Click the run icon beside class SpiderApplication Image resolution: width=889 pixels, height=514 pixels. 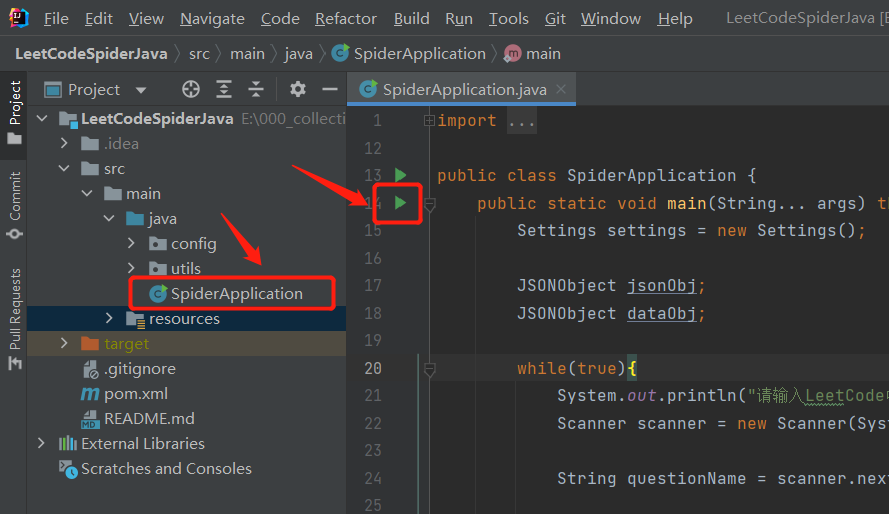(x=400, y=175)
